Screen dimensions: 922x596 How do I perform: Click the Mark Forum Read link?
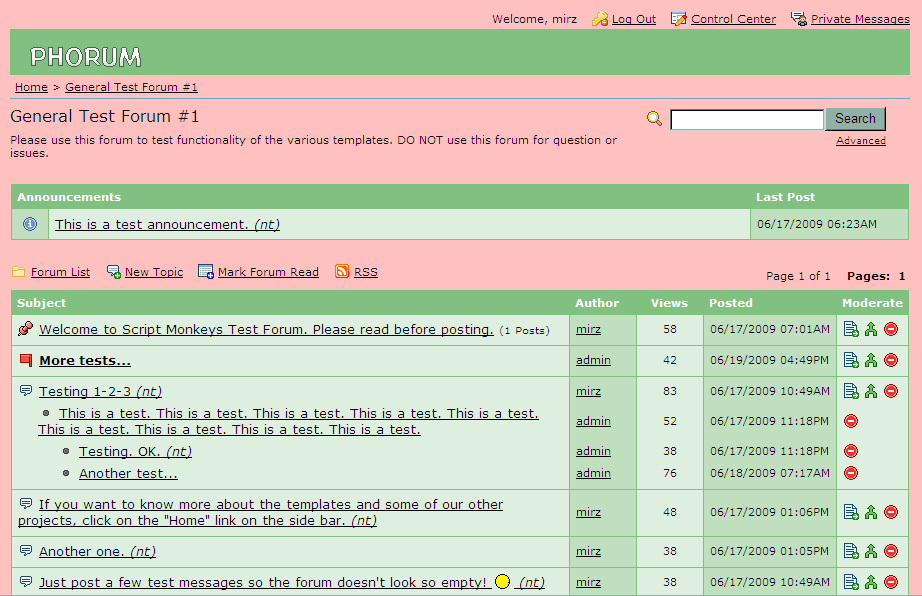[x=268, y=272]
